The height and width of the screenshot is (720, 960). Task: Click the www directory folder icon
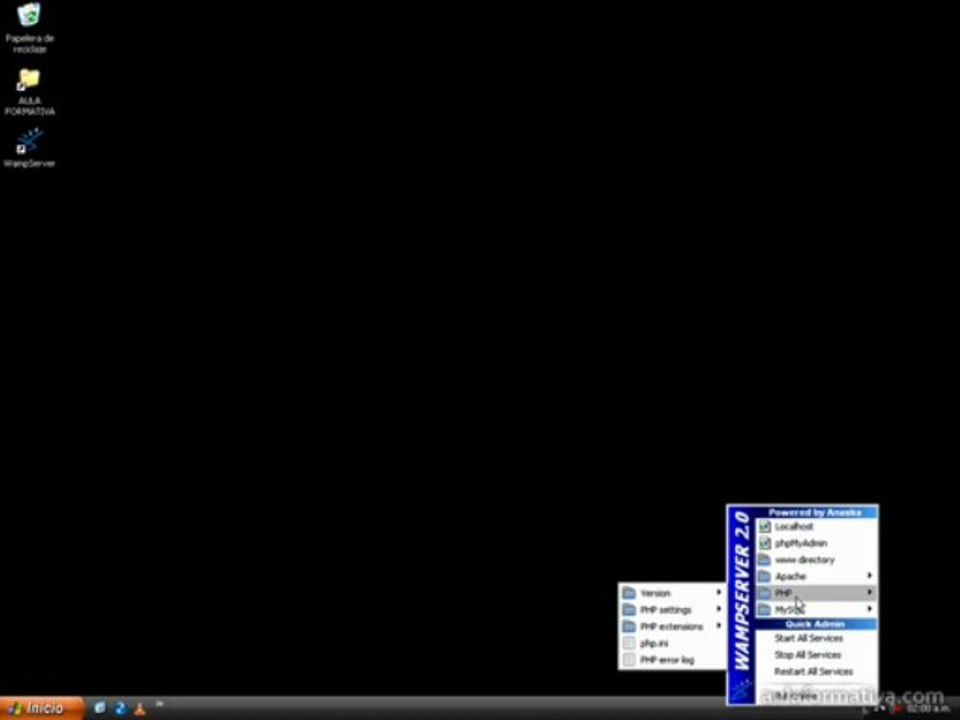[x=764, y=560]
